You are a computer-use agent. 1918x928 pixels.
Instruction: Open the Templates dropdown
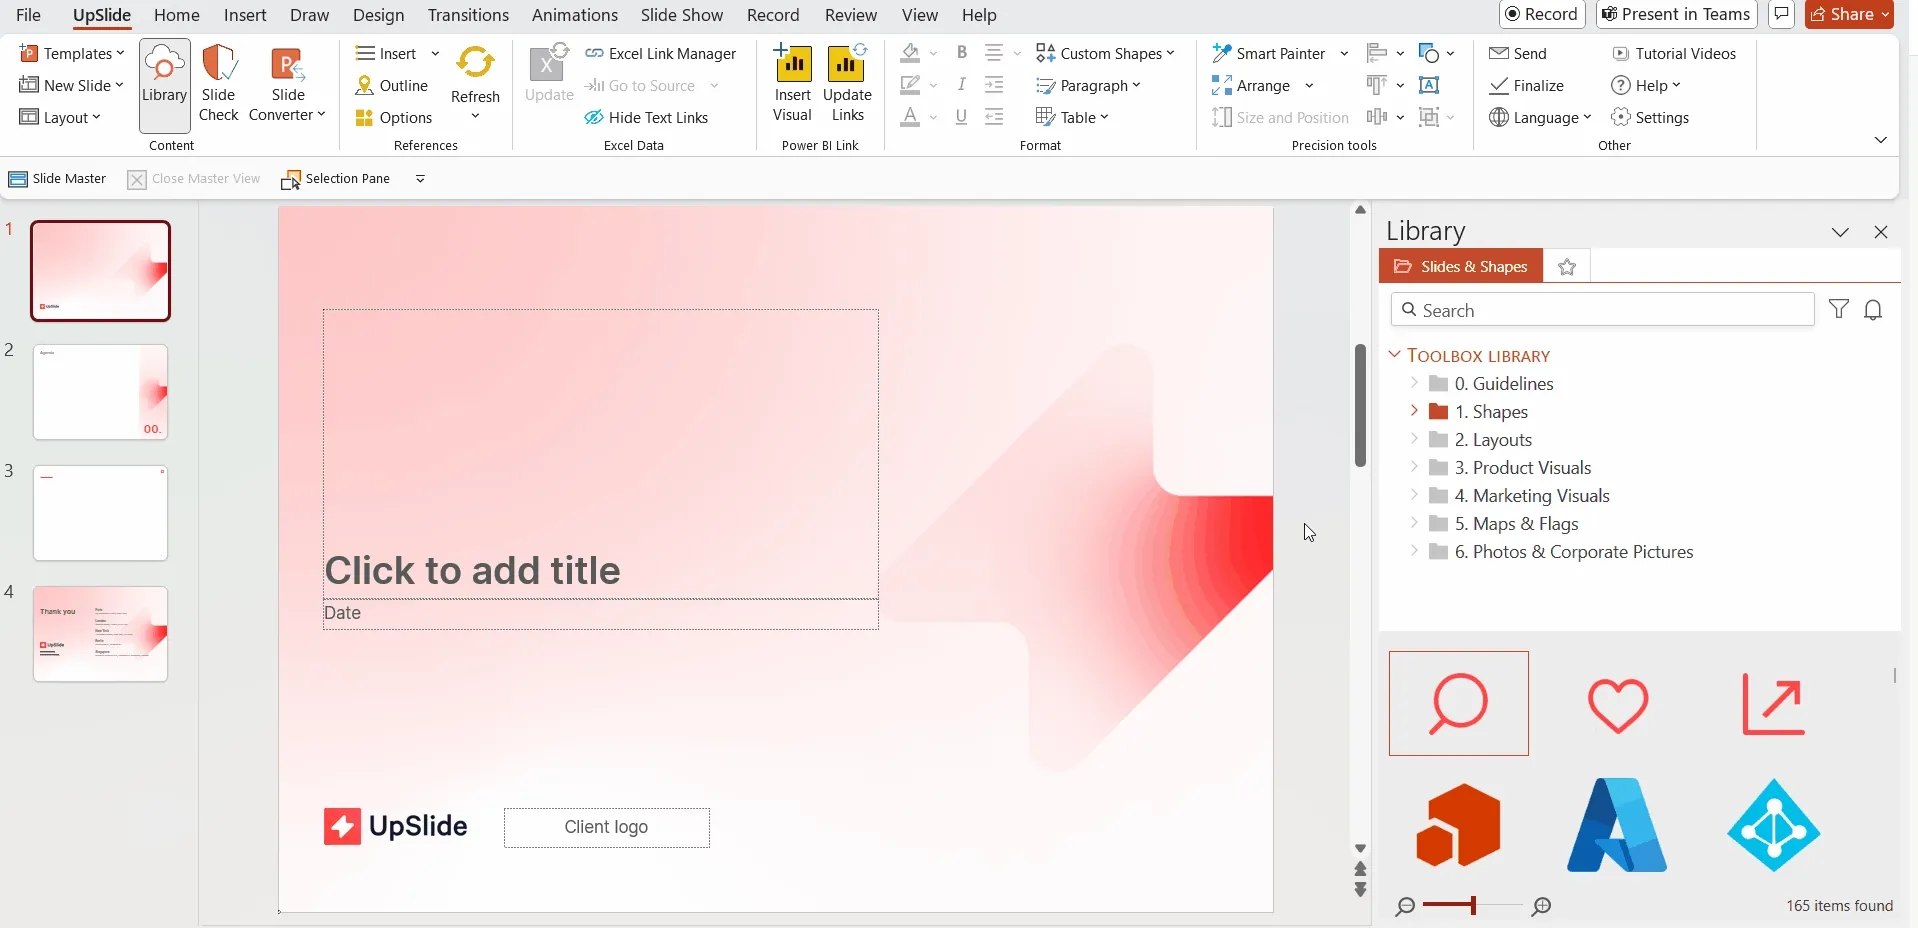point(72,53)
